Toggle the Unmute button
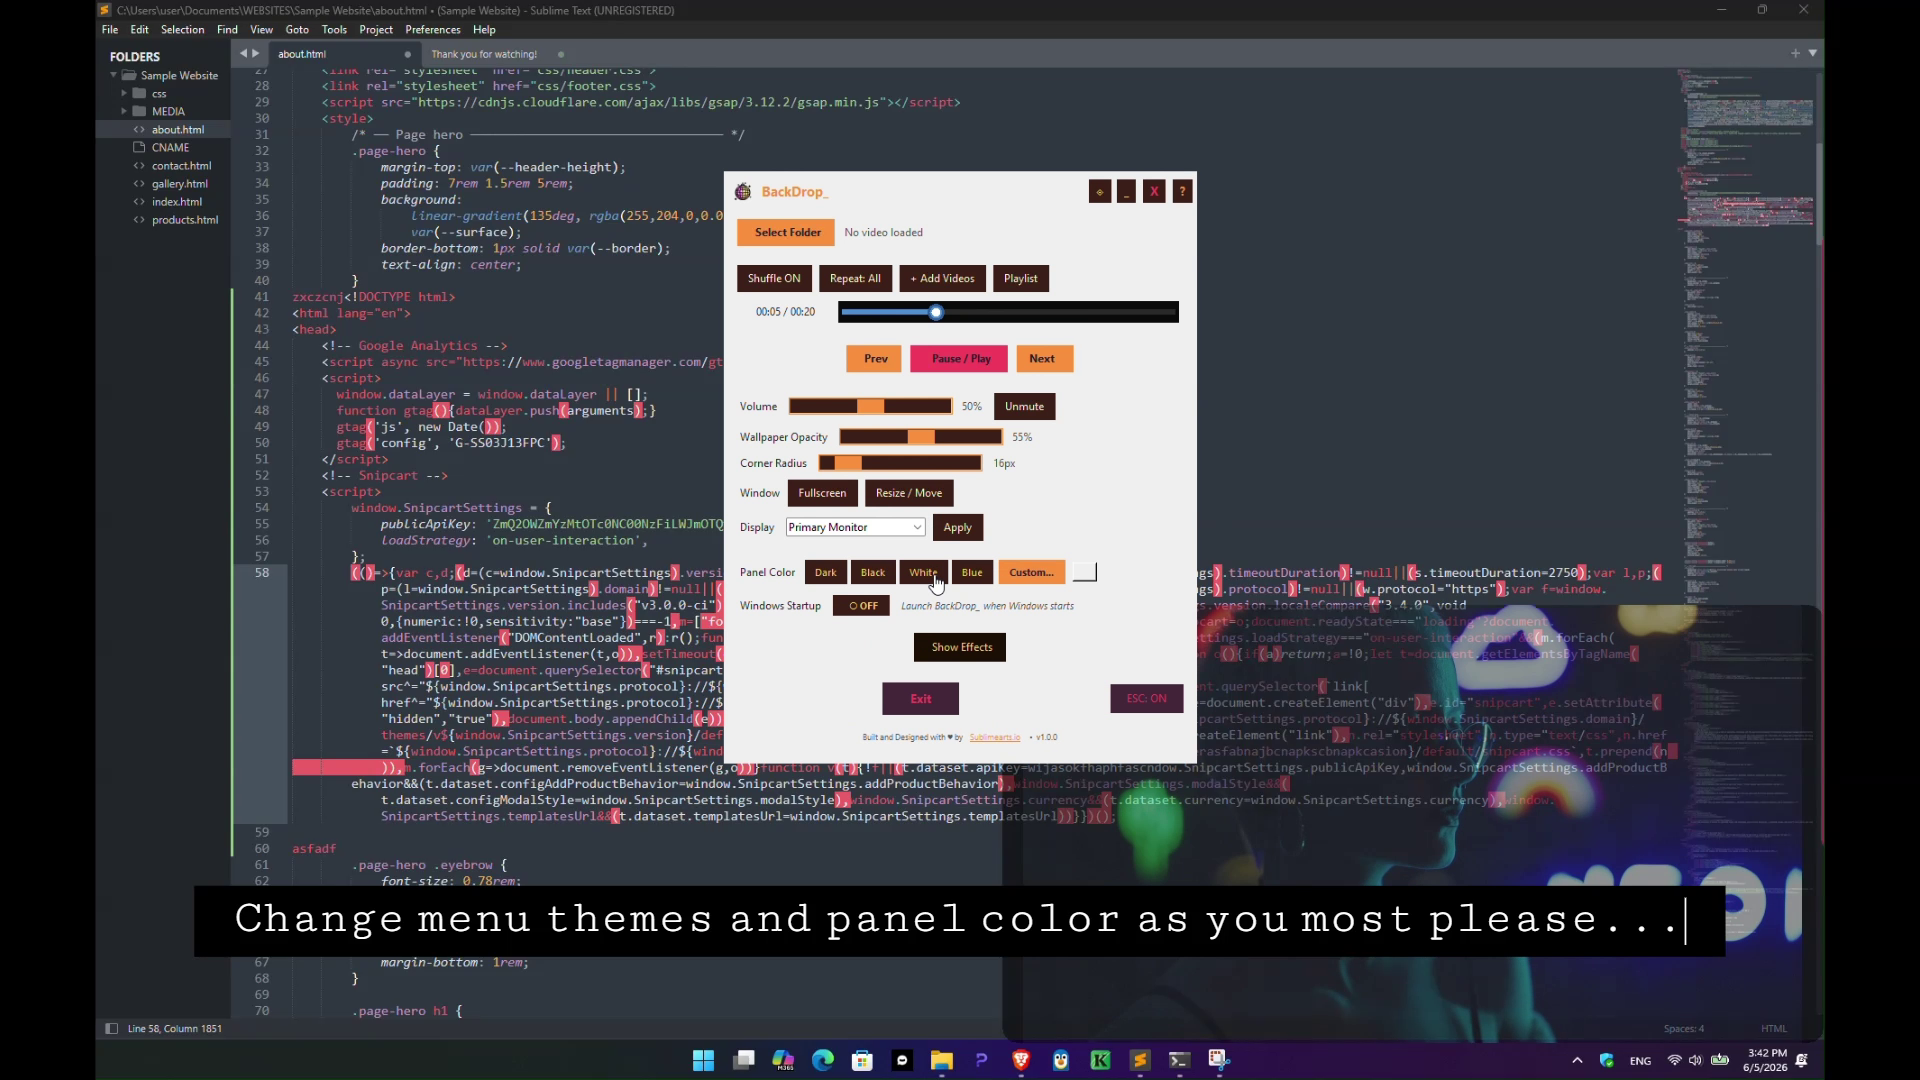This screenshot has width=1920, height=1080. click(x=1024, y=406)
